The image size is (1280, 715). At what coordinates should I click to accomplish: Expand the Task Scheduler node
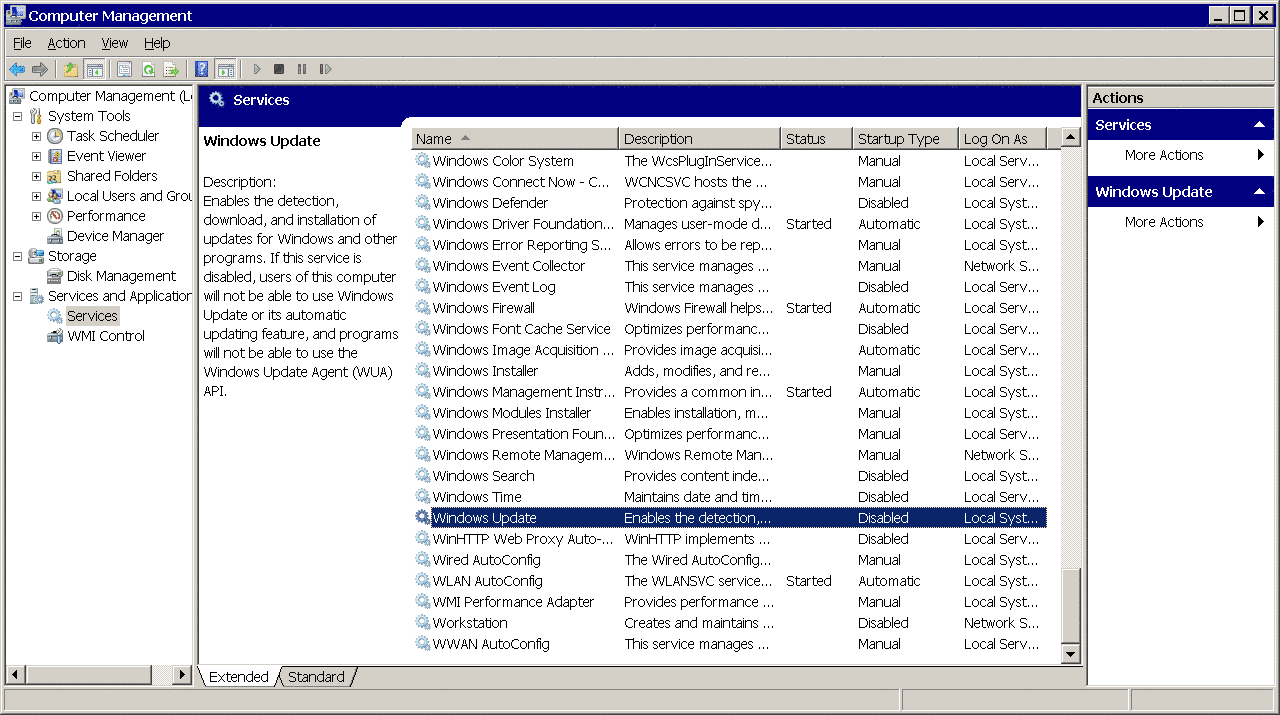tap(36, 136)
